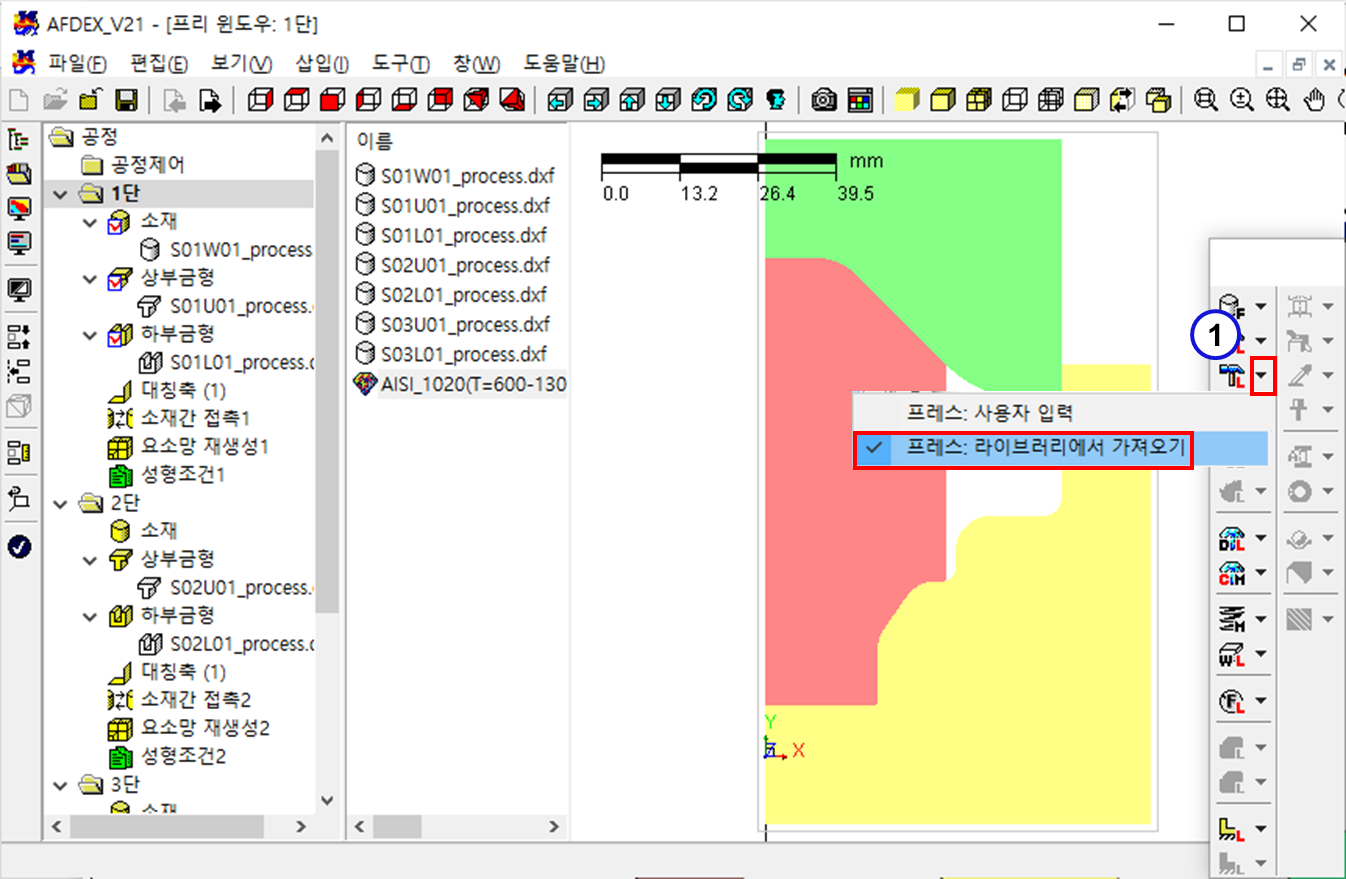
Task: Select the pan hand tool
Action: pyautogui.click(x=1316, y=100)
